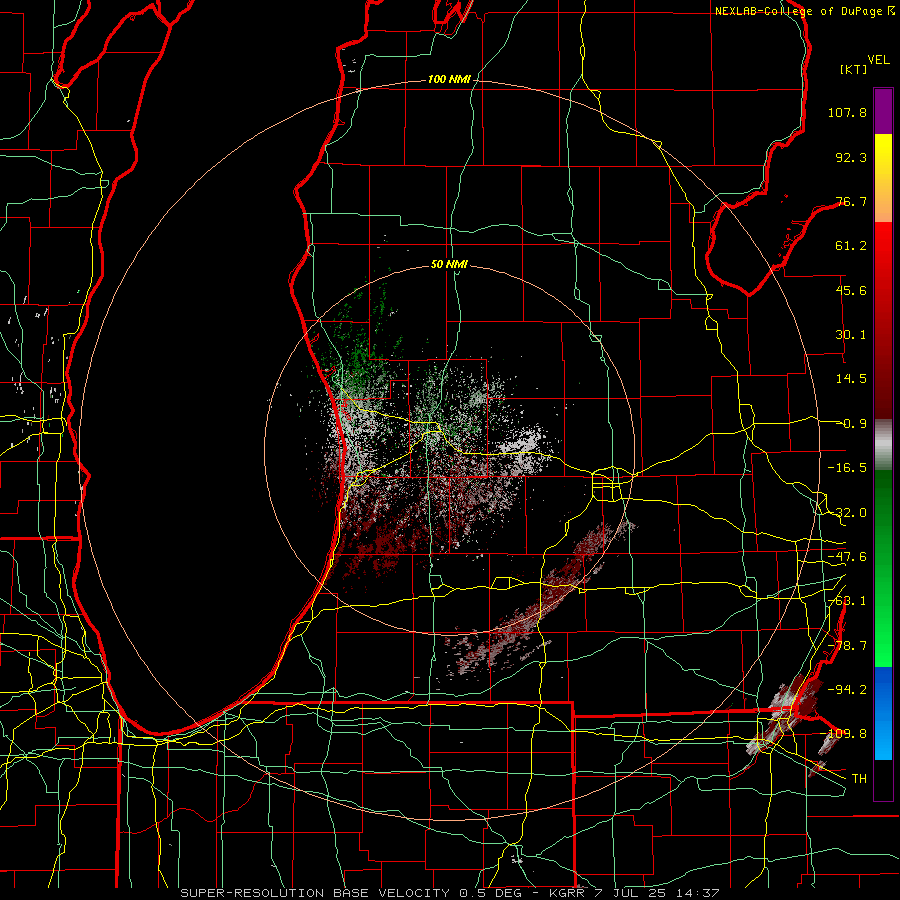Click the purple segment of the color bar
This screenshot has width=900, height=900.
coord(883,111)
